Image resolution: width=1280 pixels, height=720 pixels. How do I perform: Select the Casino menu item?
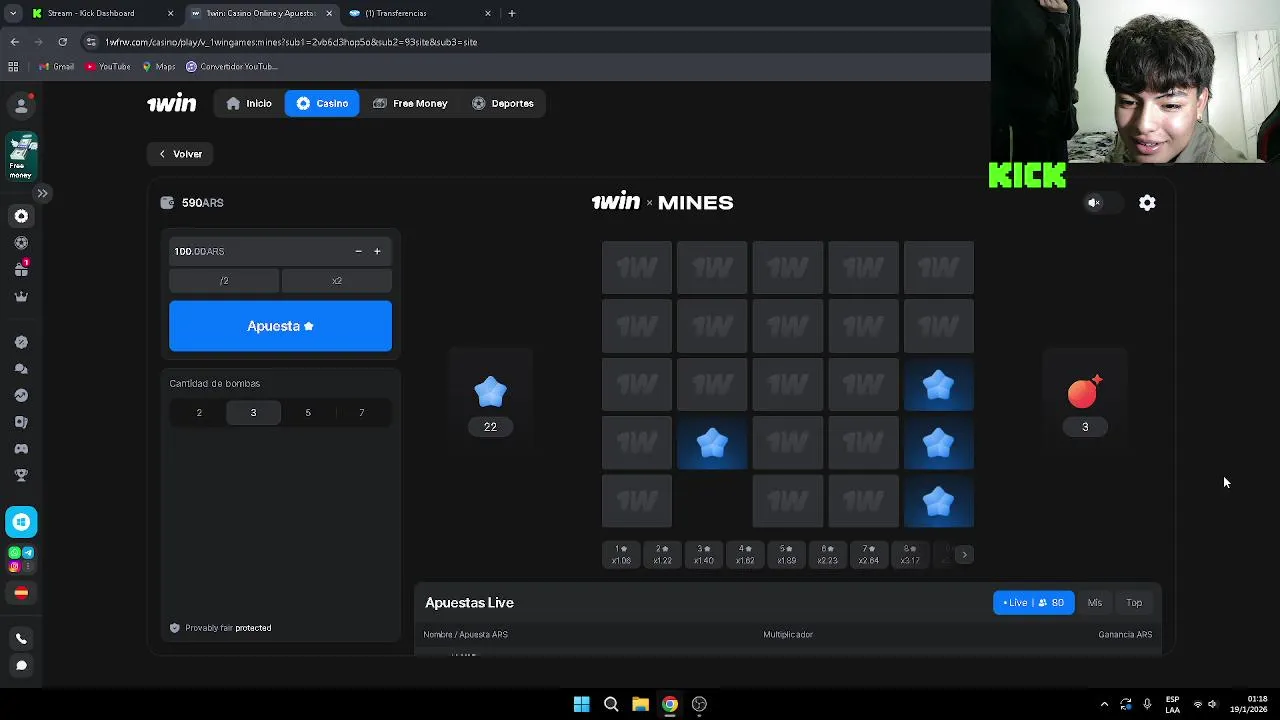(322, 103)
